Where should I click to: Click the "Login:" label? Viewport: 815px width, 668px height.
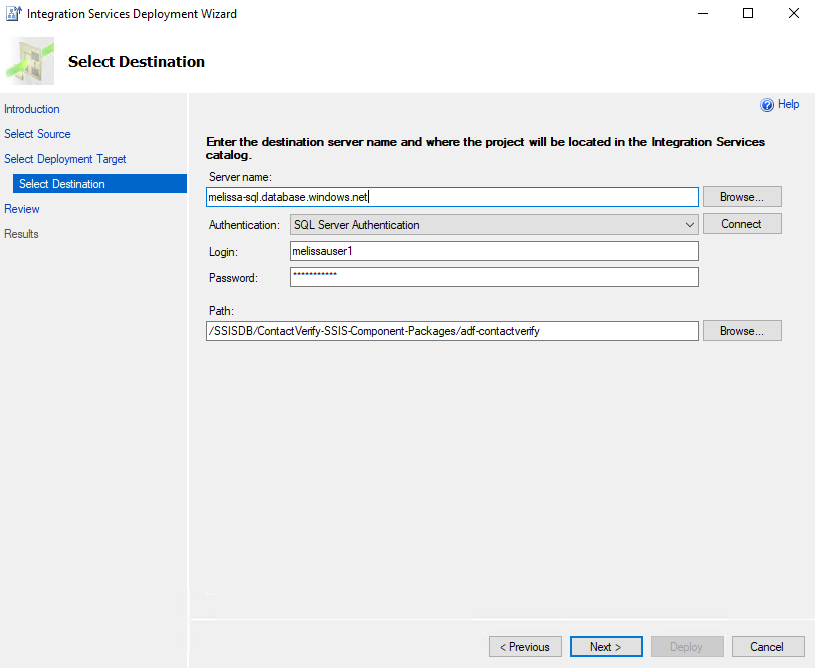224,252
